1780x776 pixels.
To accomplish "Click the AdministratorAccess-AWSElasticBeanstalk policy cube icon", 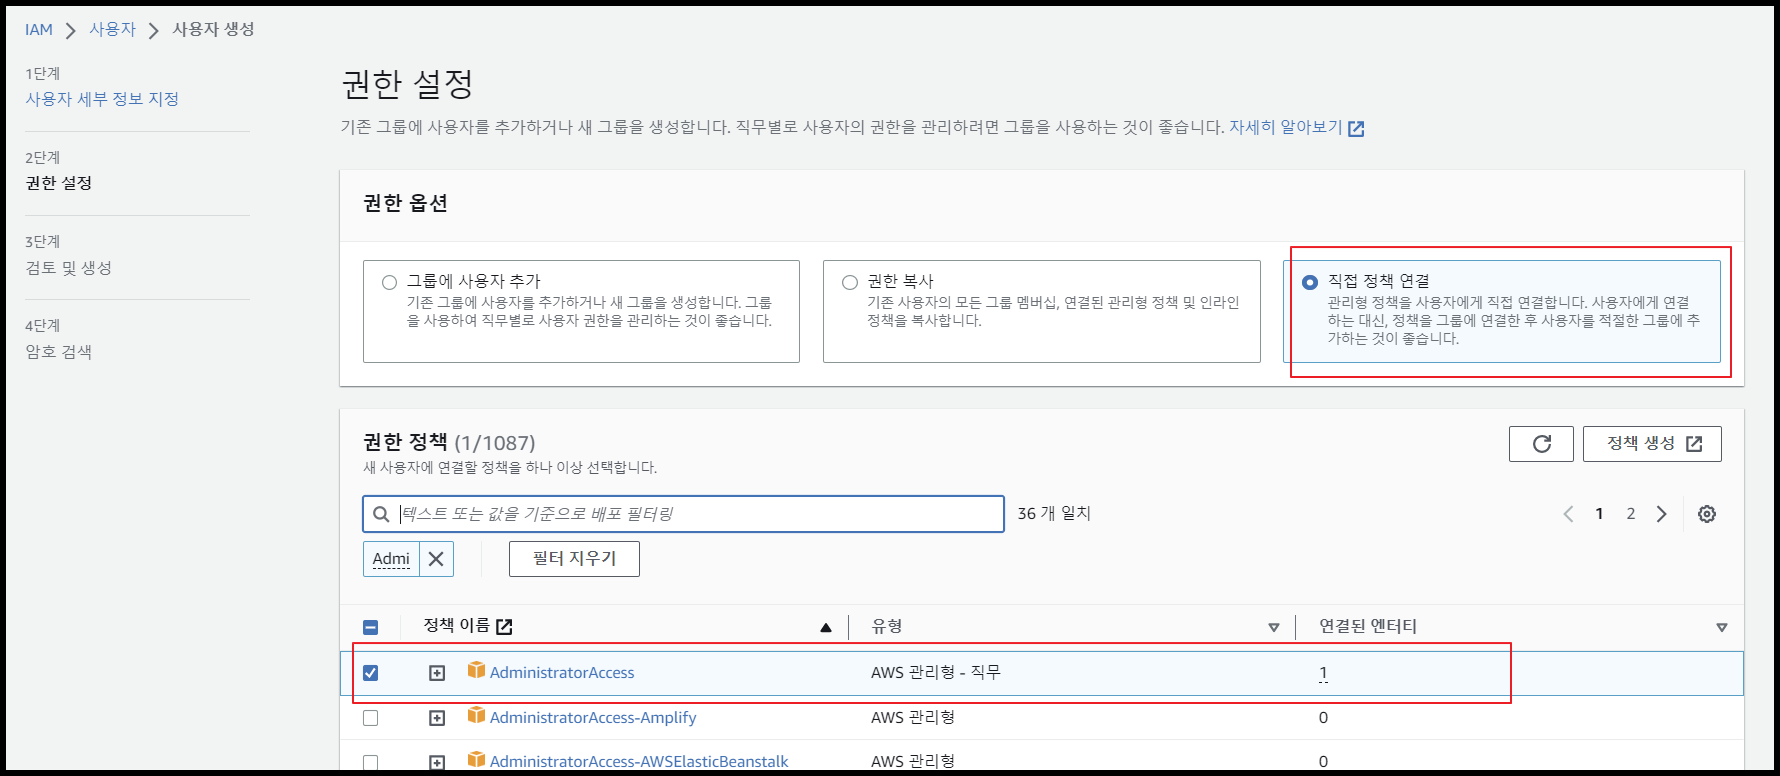I will [476, 760].
